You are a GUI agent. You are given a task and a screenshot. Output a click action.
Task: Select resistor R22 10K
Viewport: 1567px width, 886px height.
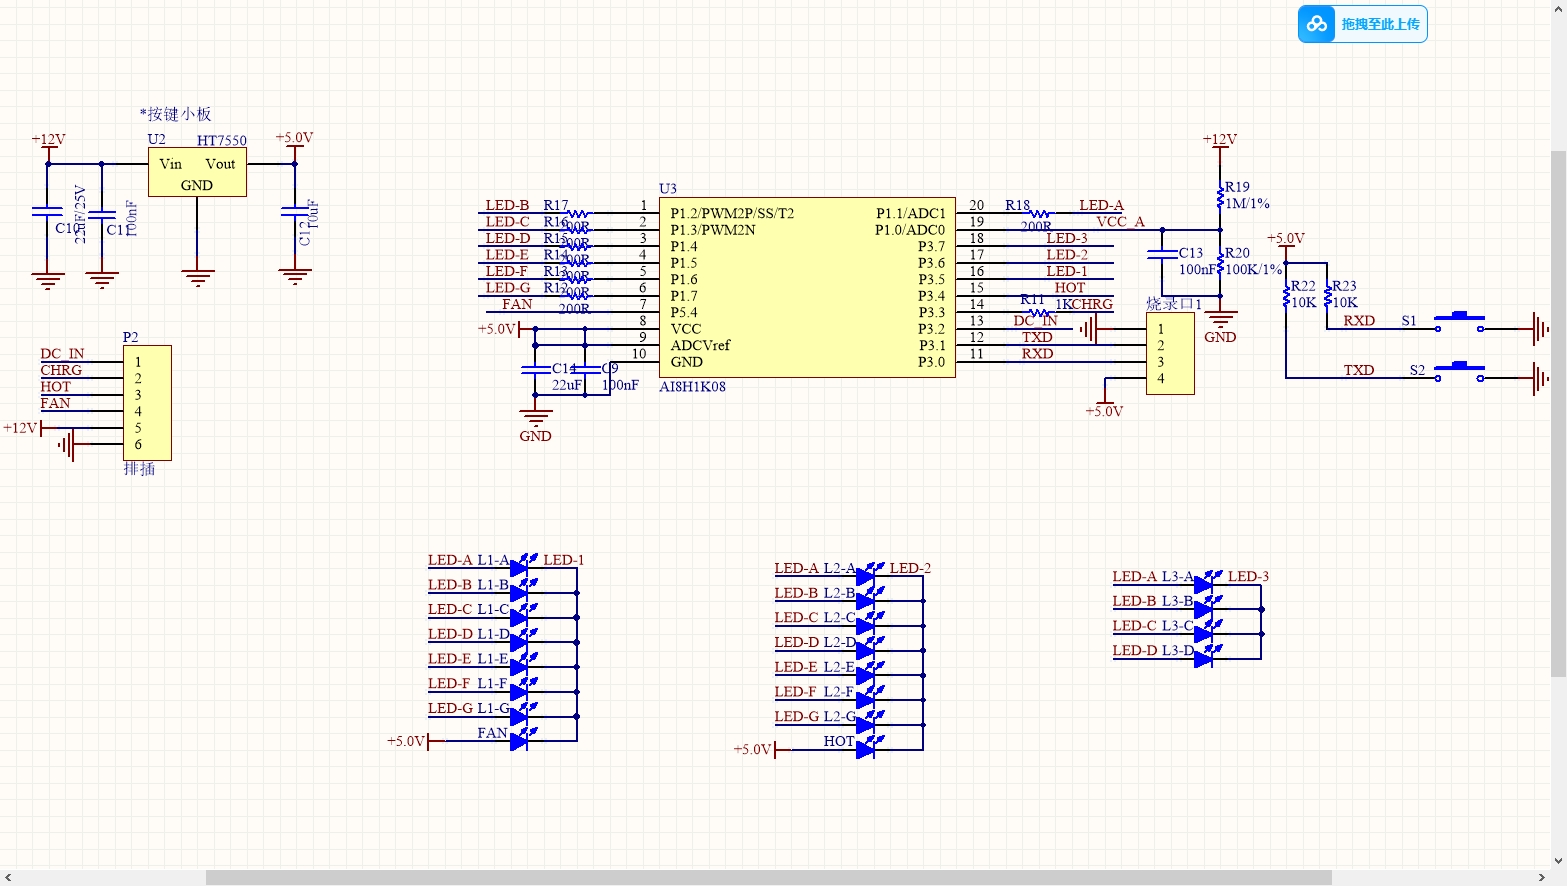tap(1286, 295)
